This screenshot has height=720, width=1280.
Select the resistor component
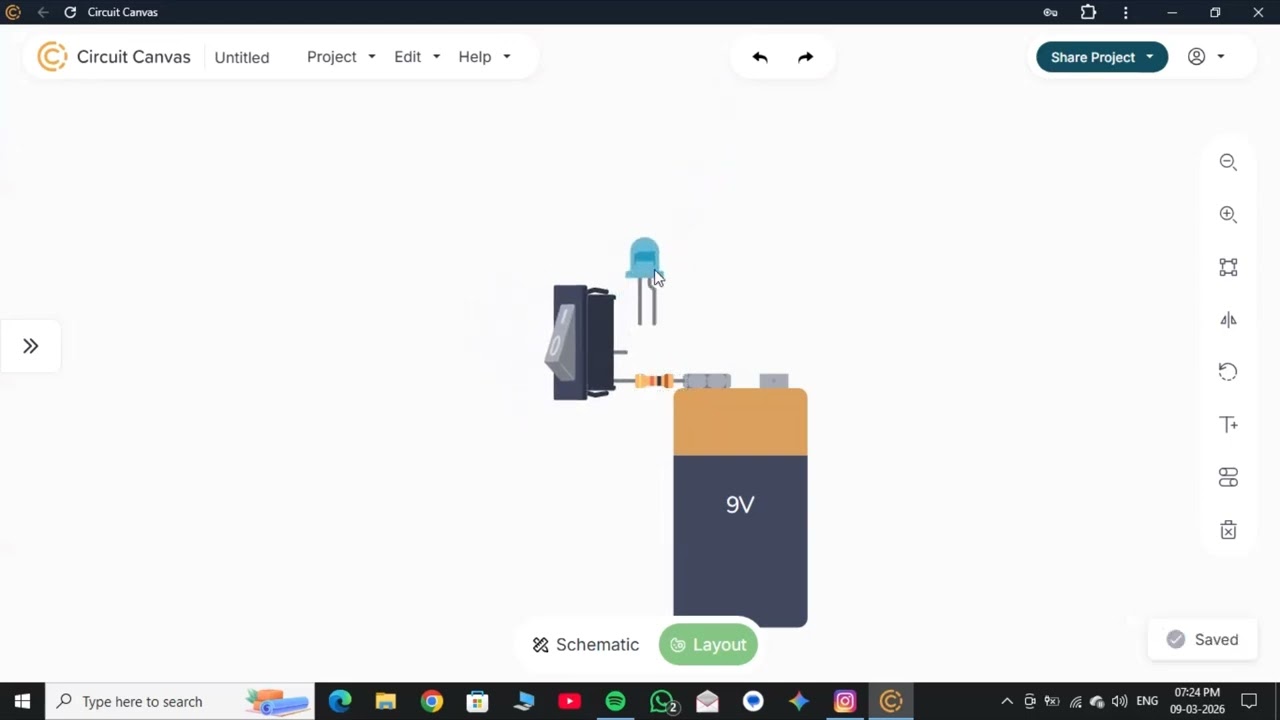[654, 381]
